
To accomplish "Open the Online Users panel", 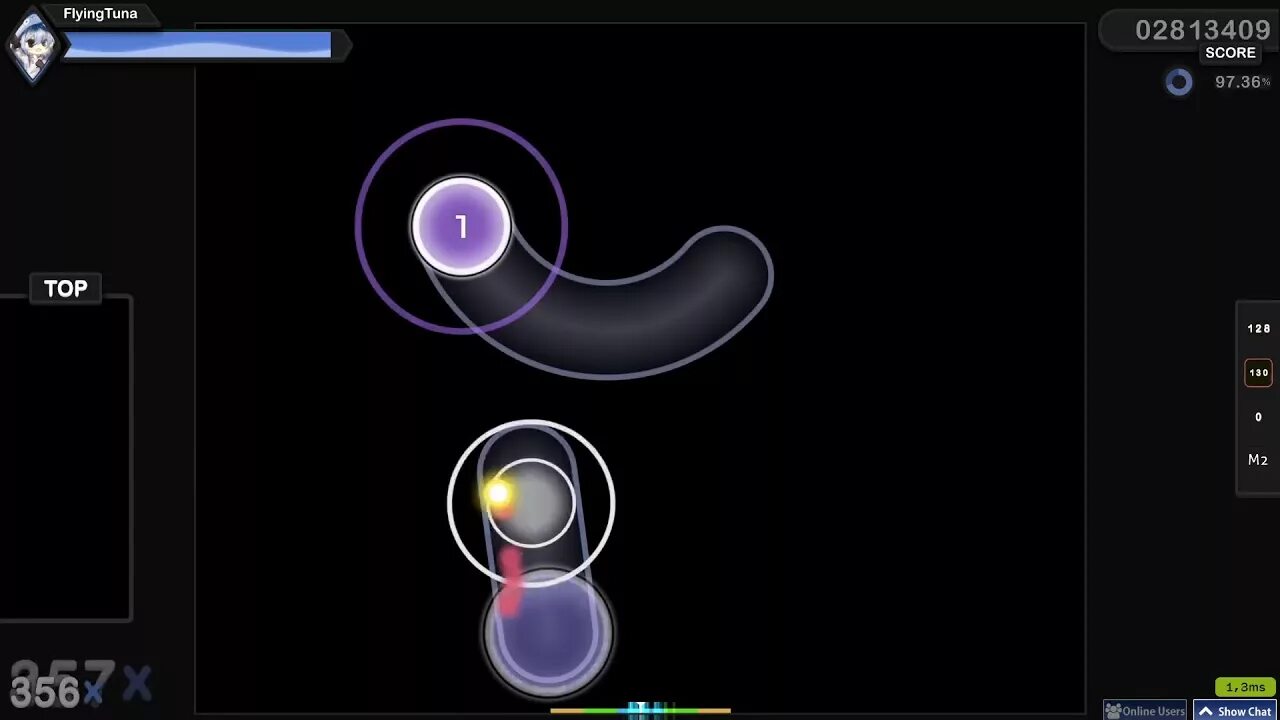I will (1145, 711).
